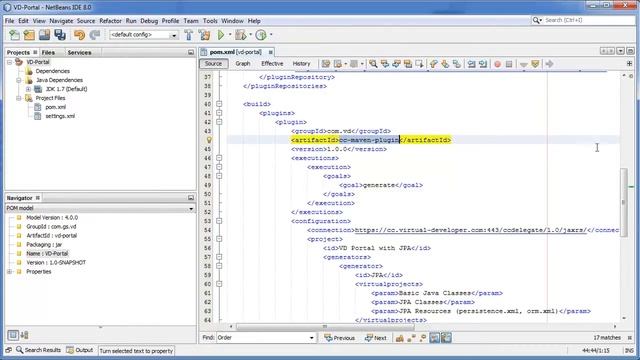
Task: Click the navigator sort icon at bottom
Action: point(24,335)
